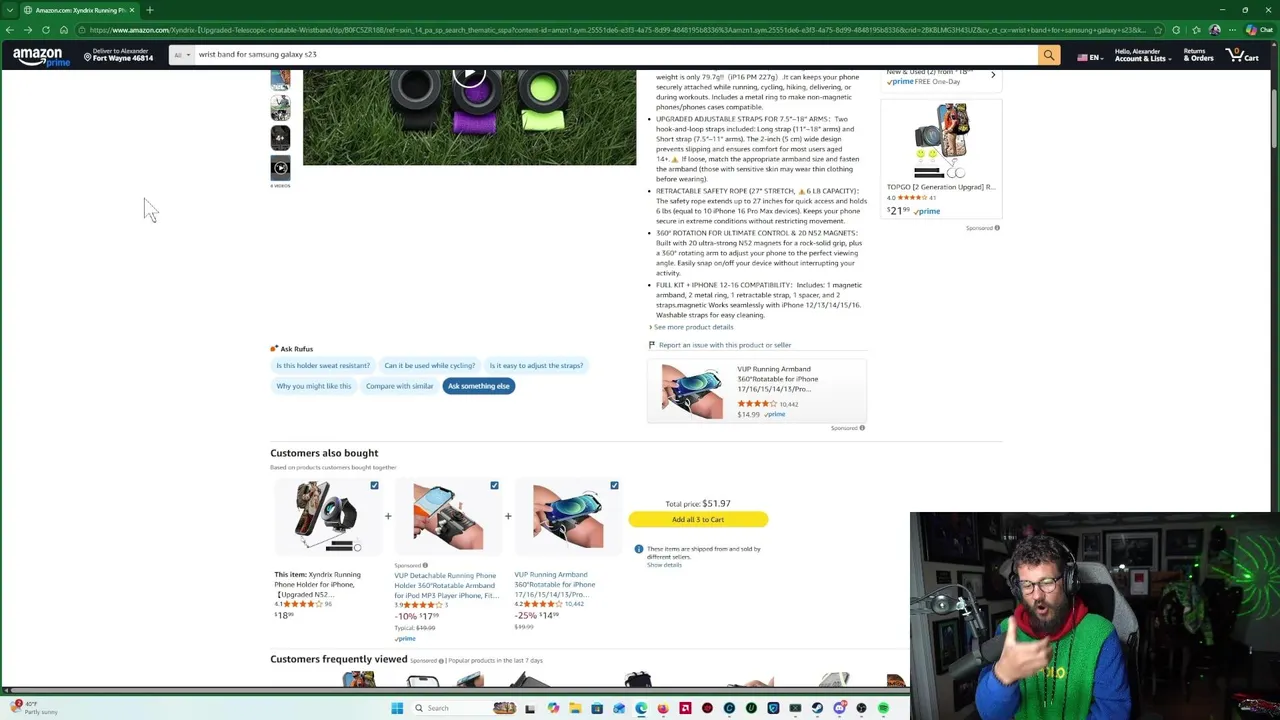Open Returns & Orders
The width and height of the screenshot is (1280, 720).
tap(1198, 55)
